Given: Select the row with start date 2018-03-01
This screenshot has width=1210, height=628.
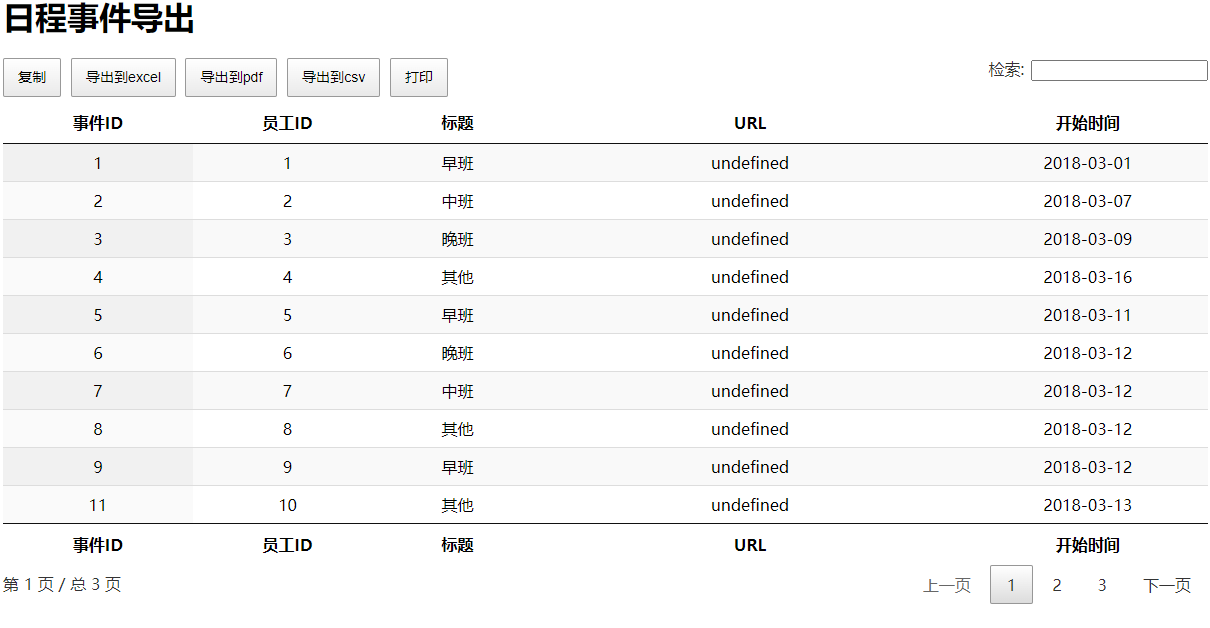Looking at the screenshot, I should point(605,163).
